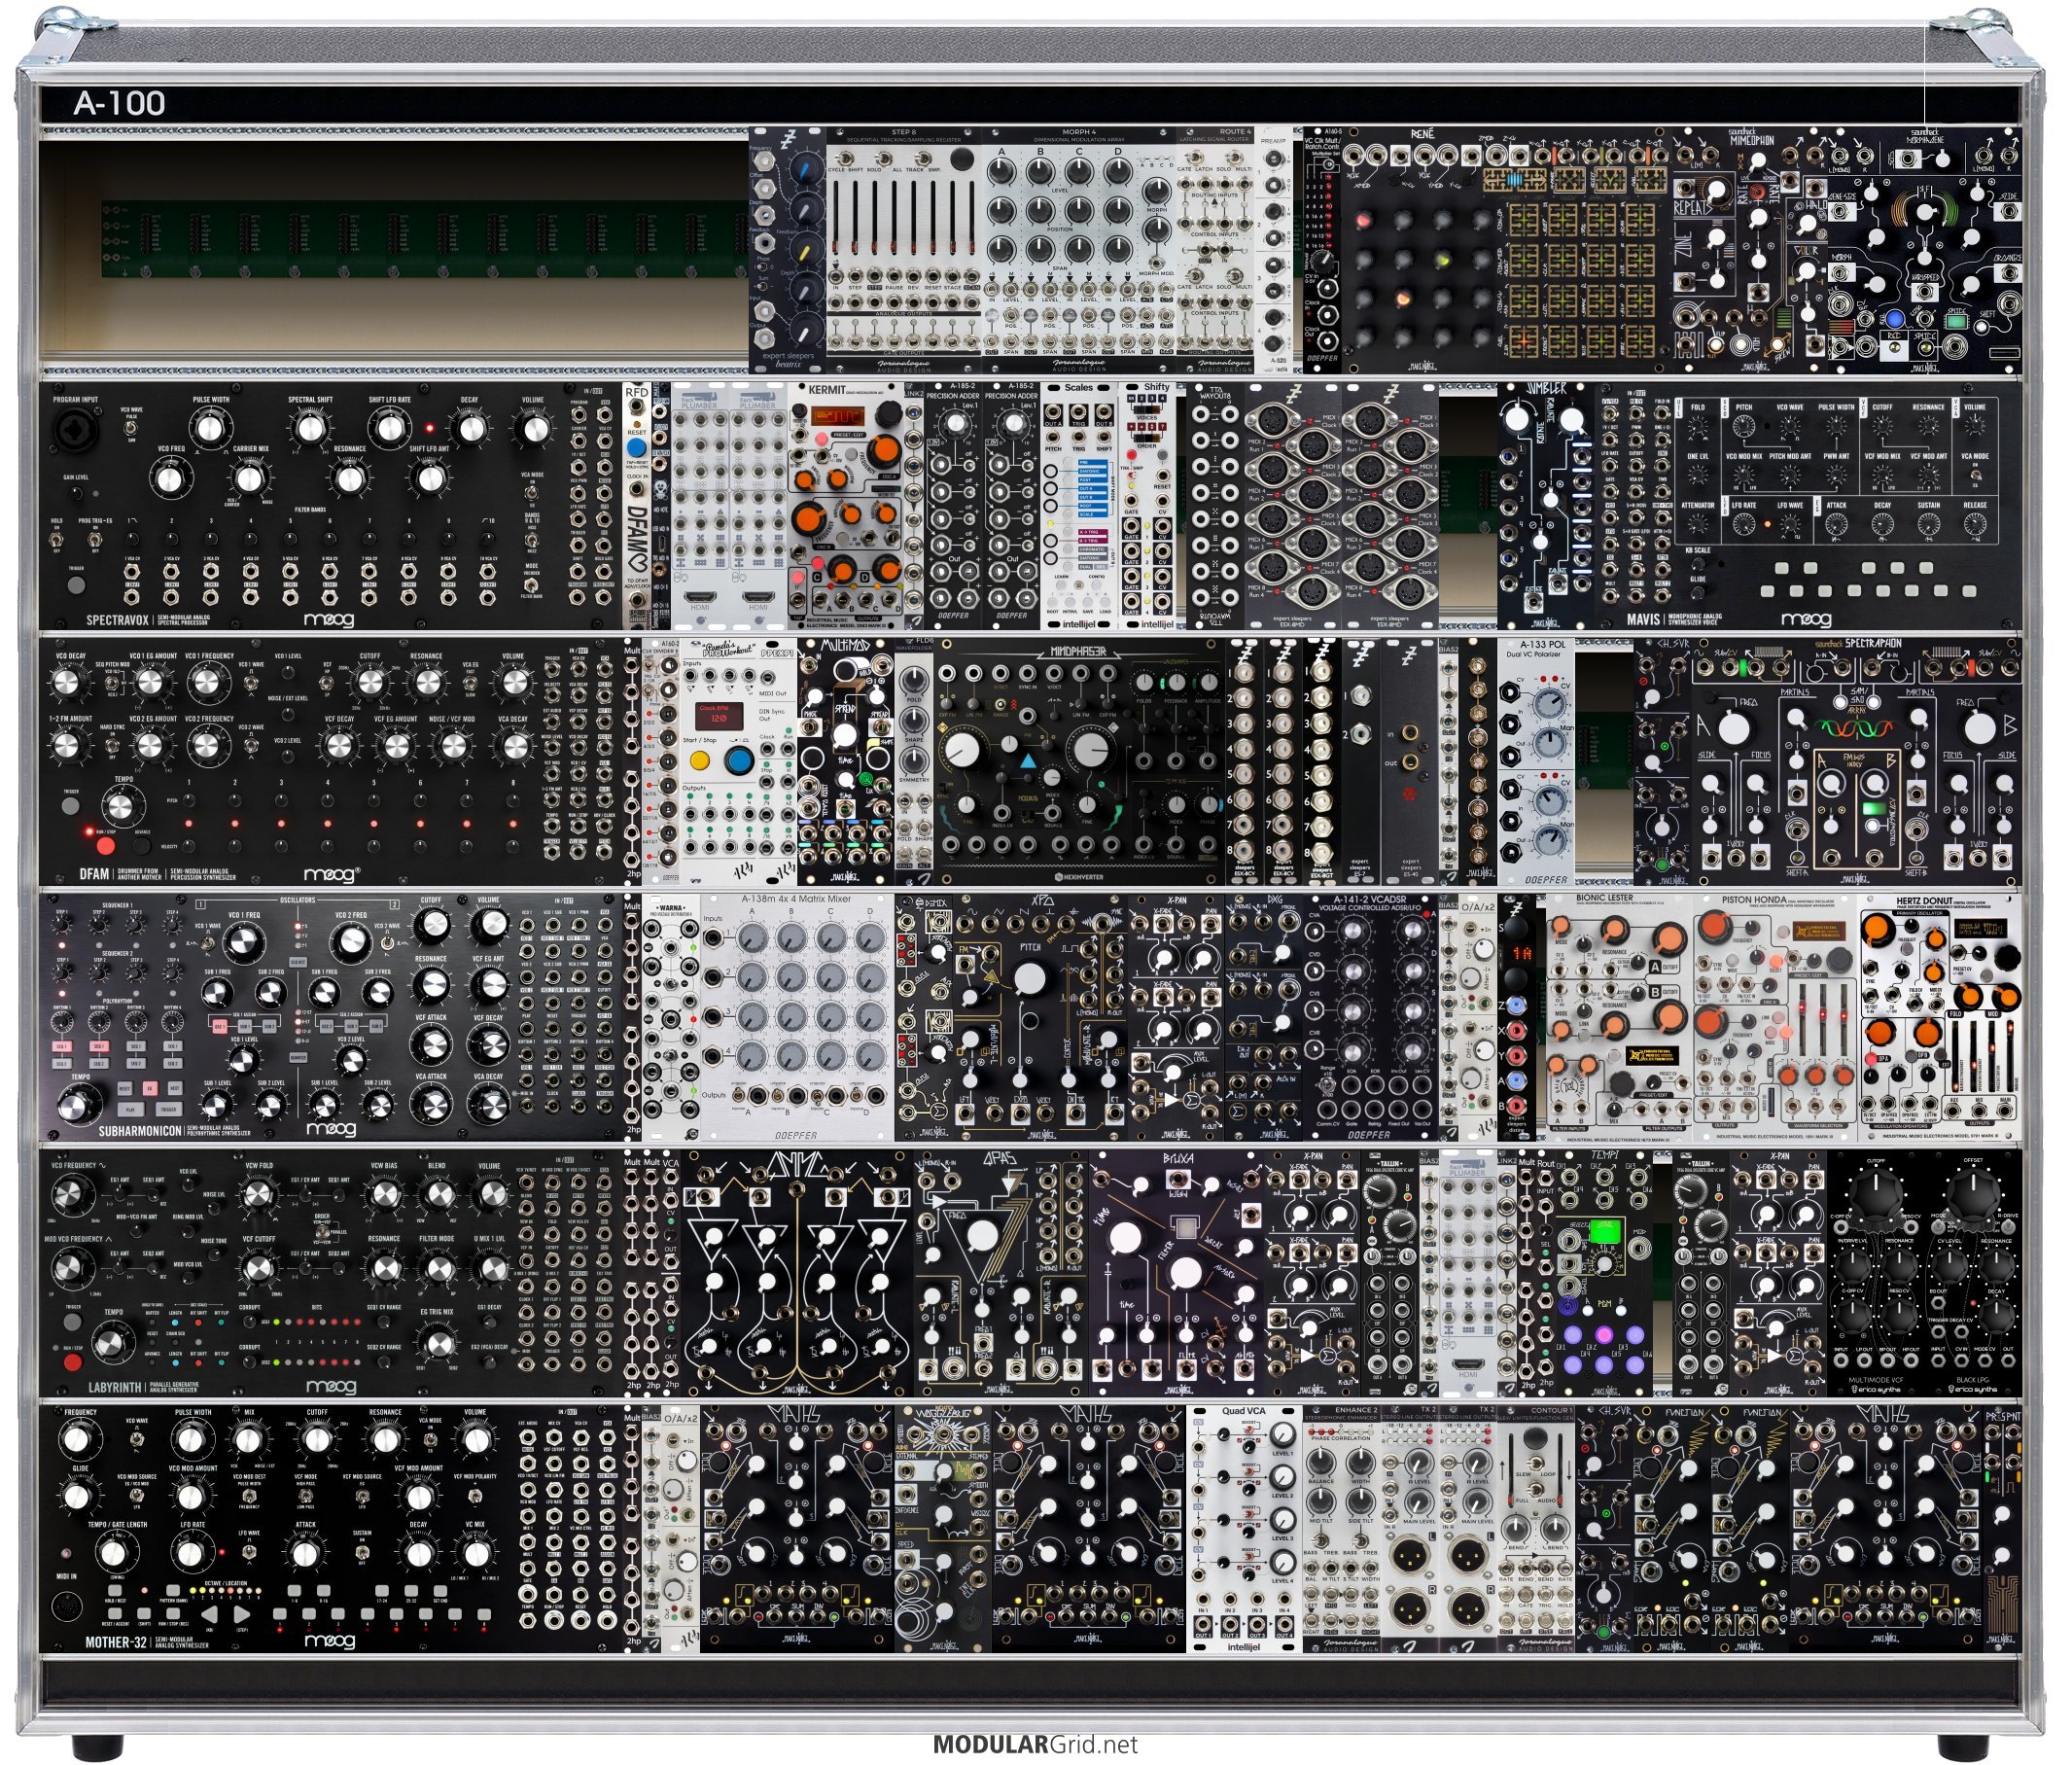Viewport: 2072px width, 1765px height.
Task: Click the Mother-32 TEMPO / GATE LENGTH knob
Action: pos(114,1553)
